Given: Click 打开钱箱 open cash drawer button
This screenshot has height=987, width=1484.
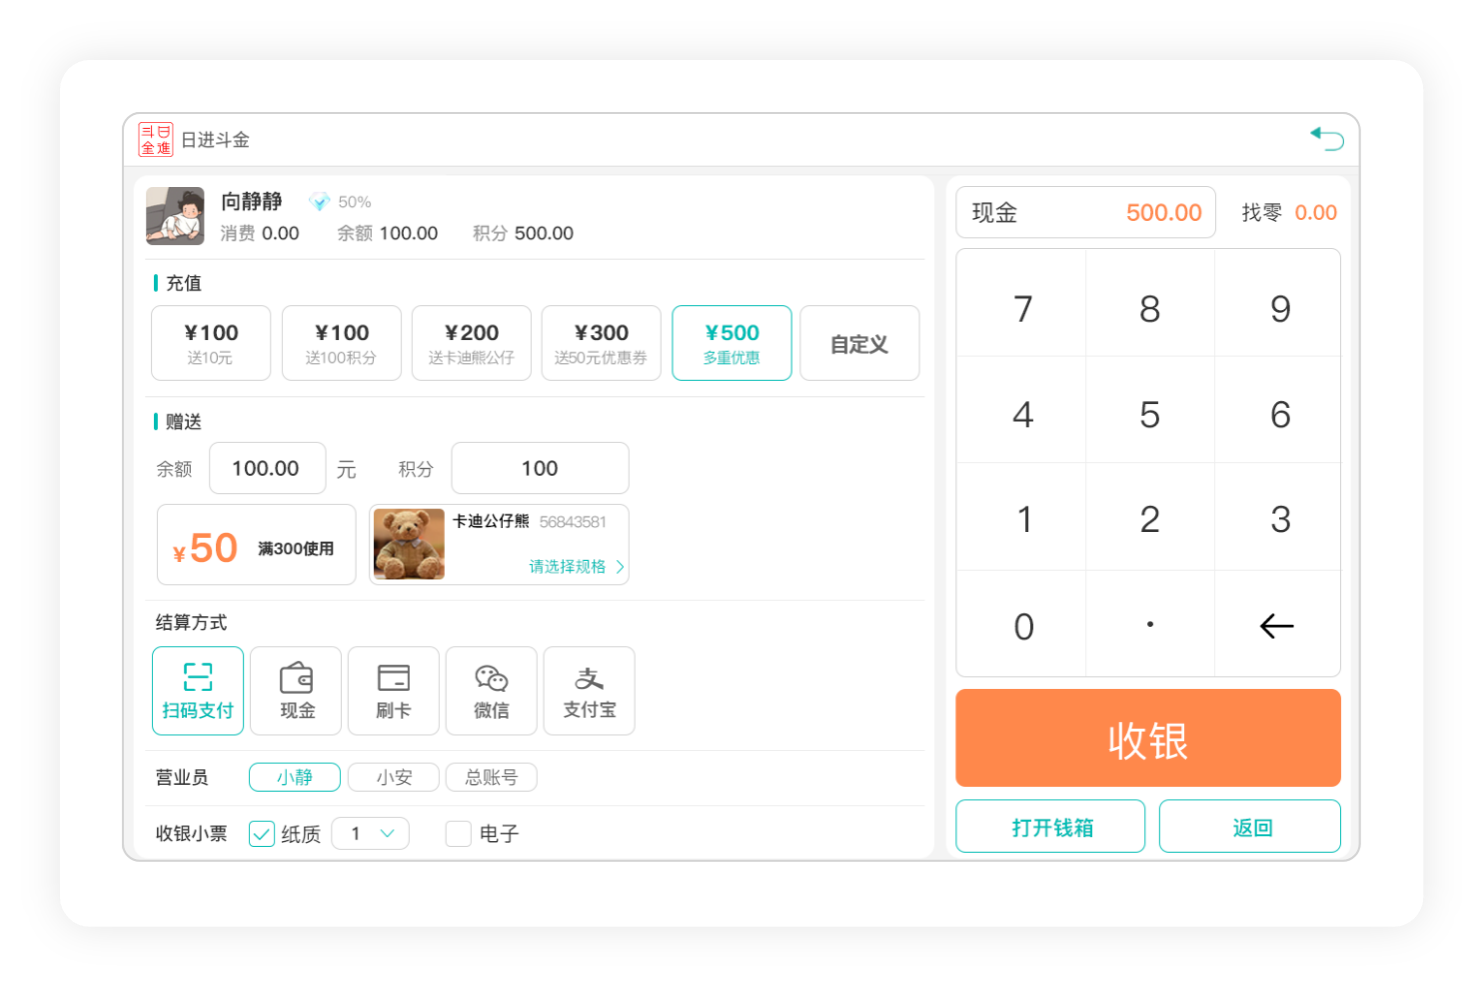Looking at the screenshot, I should click(x=1051, y=827).
